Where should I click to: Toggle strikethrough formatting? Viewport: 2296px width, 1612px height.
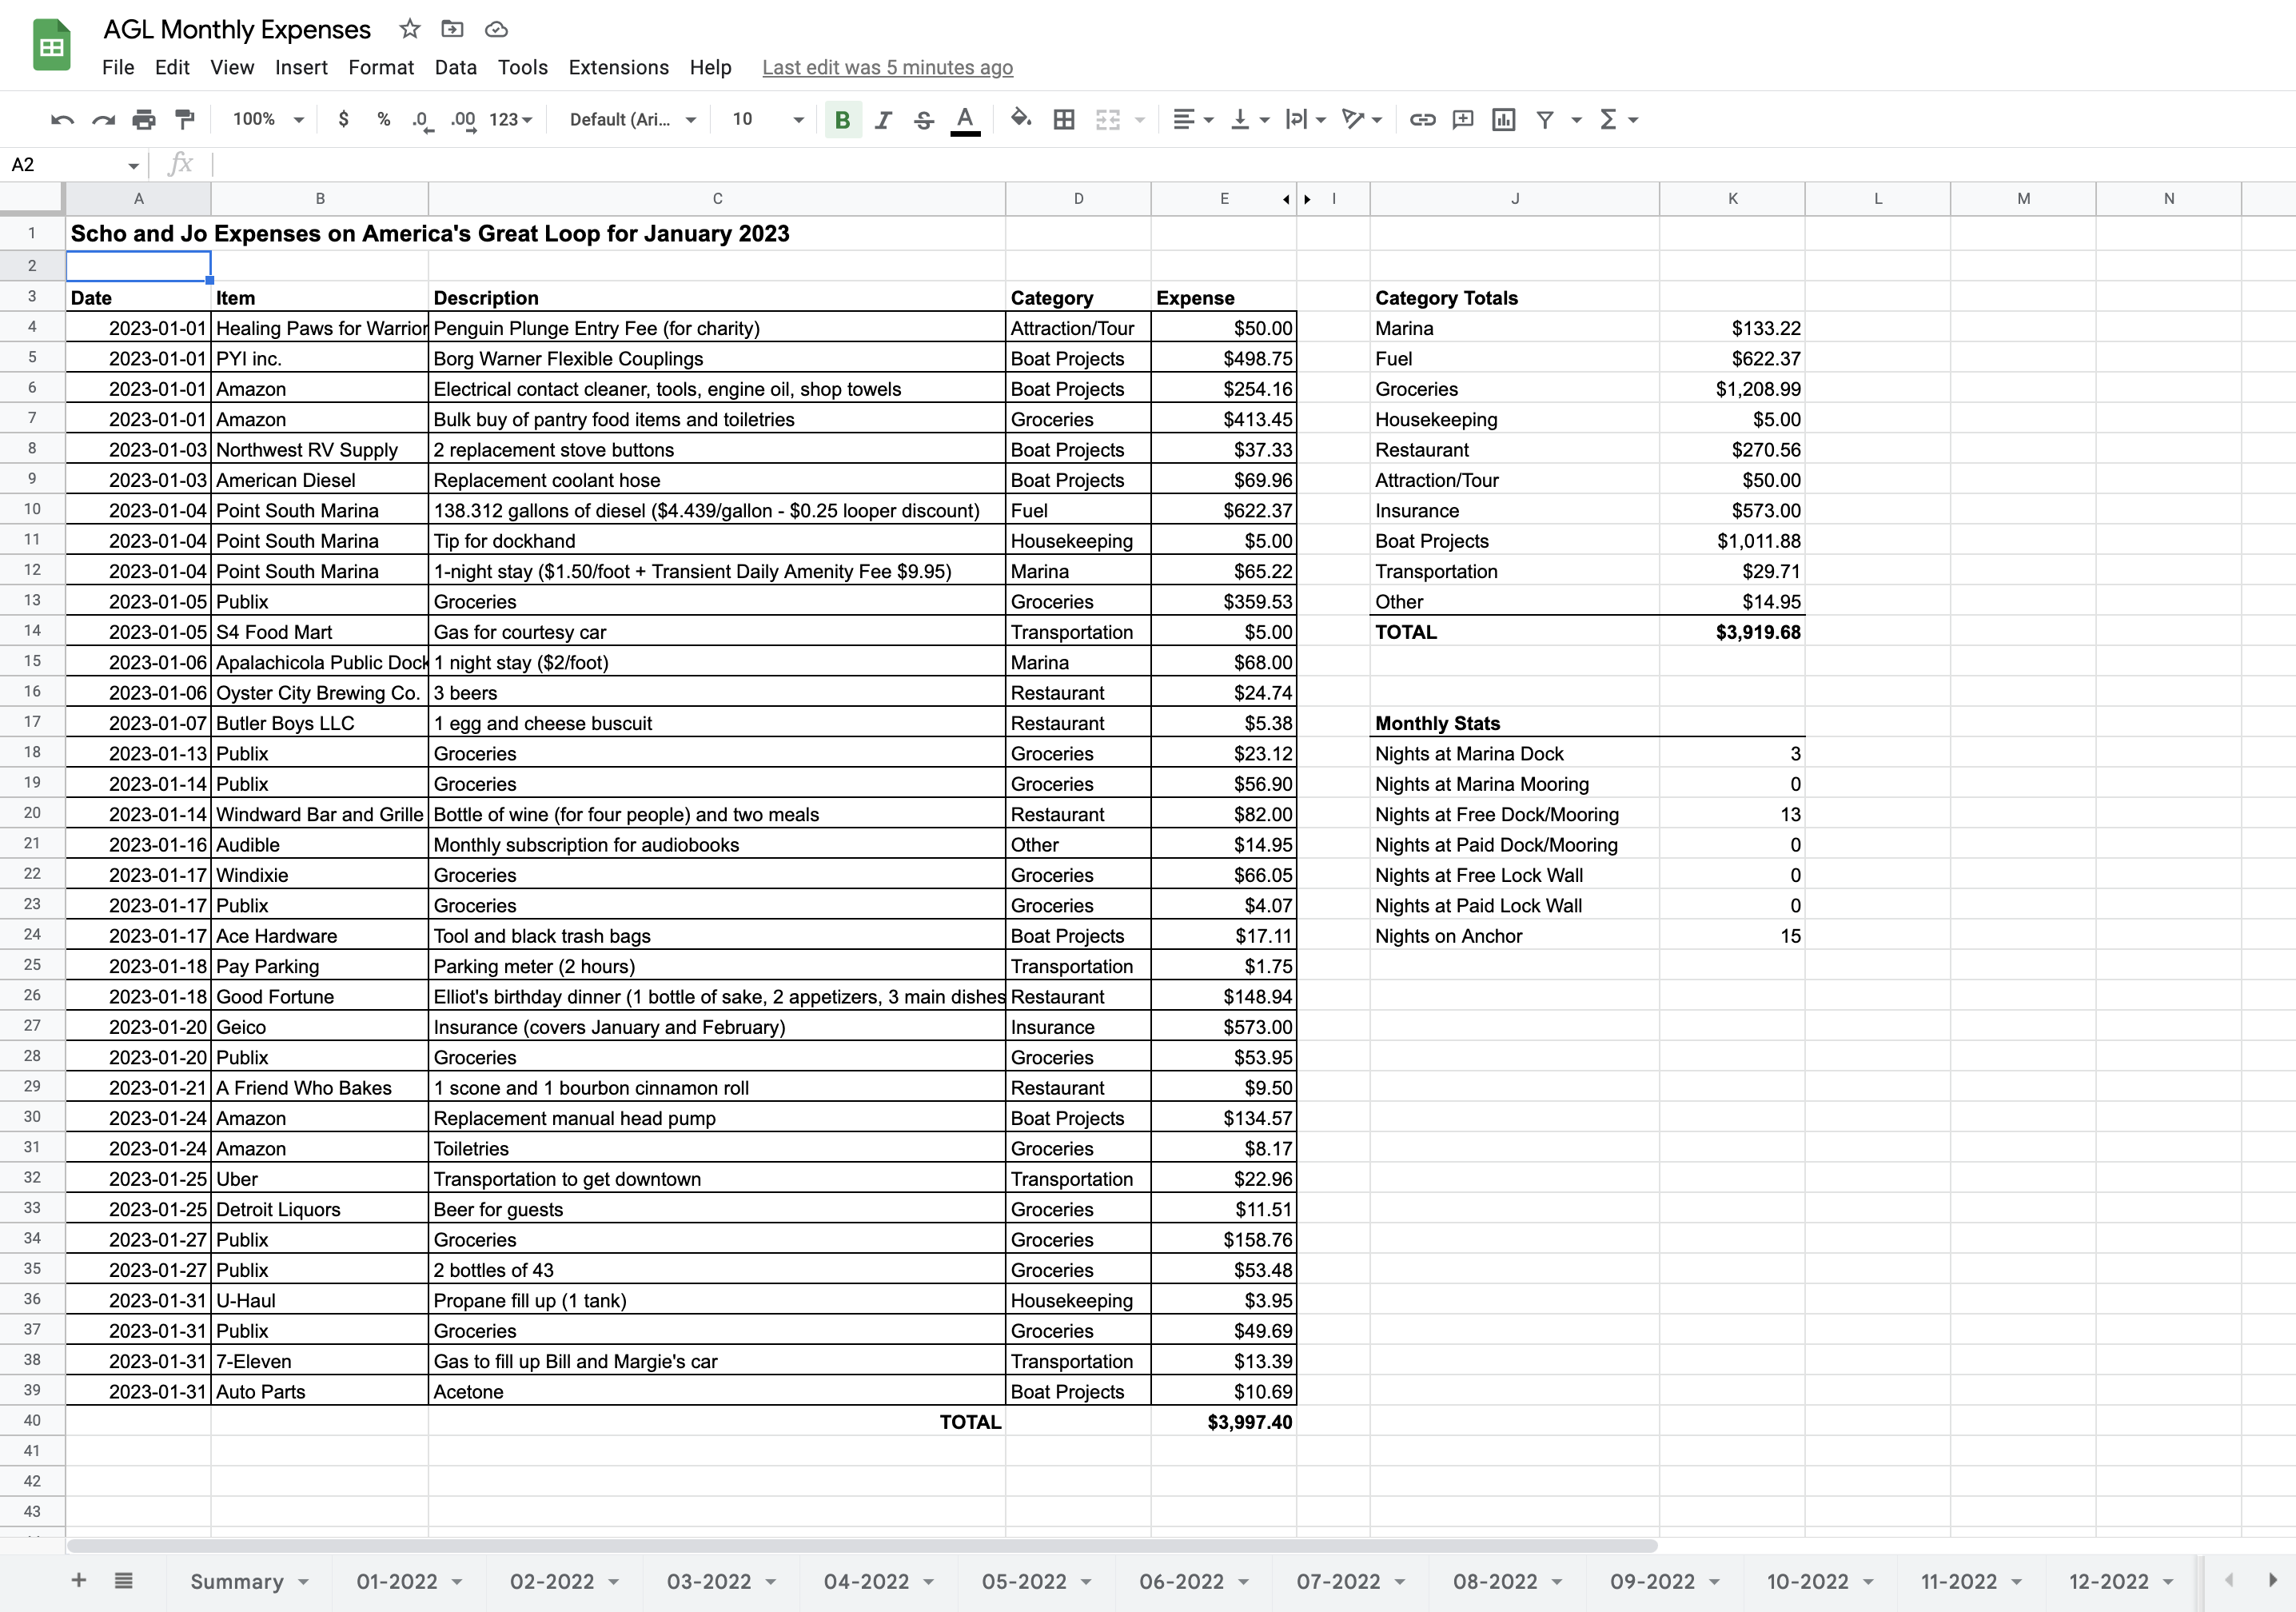924,120
